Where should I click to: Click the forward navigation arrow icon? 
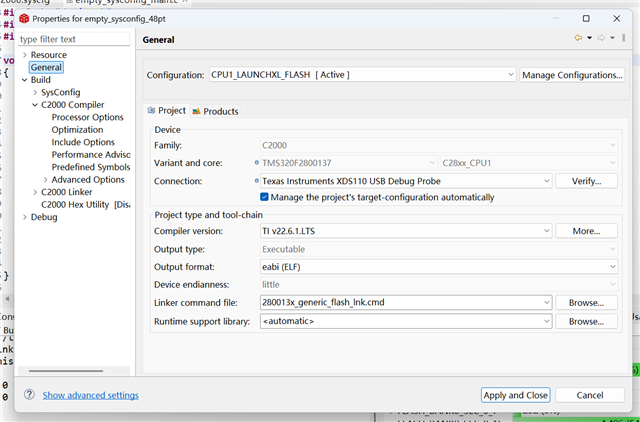602,39
